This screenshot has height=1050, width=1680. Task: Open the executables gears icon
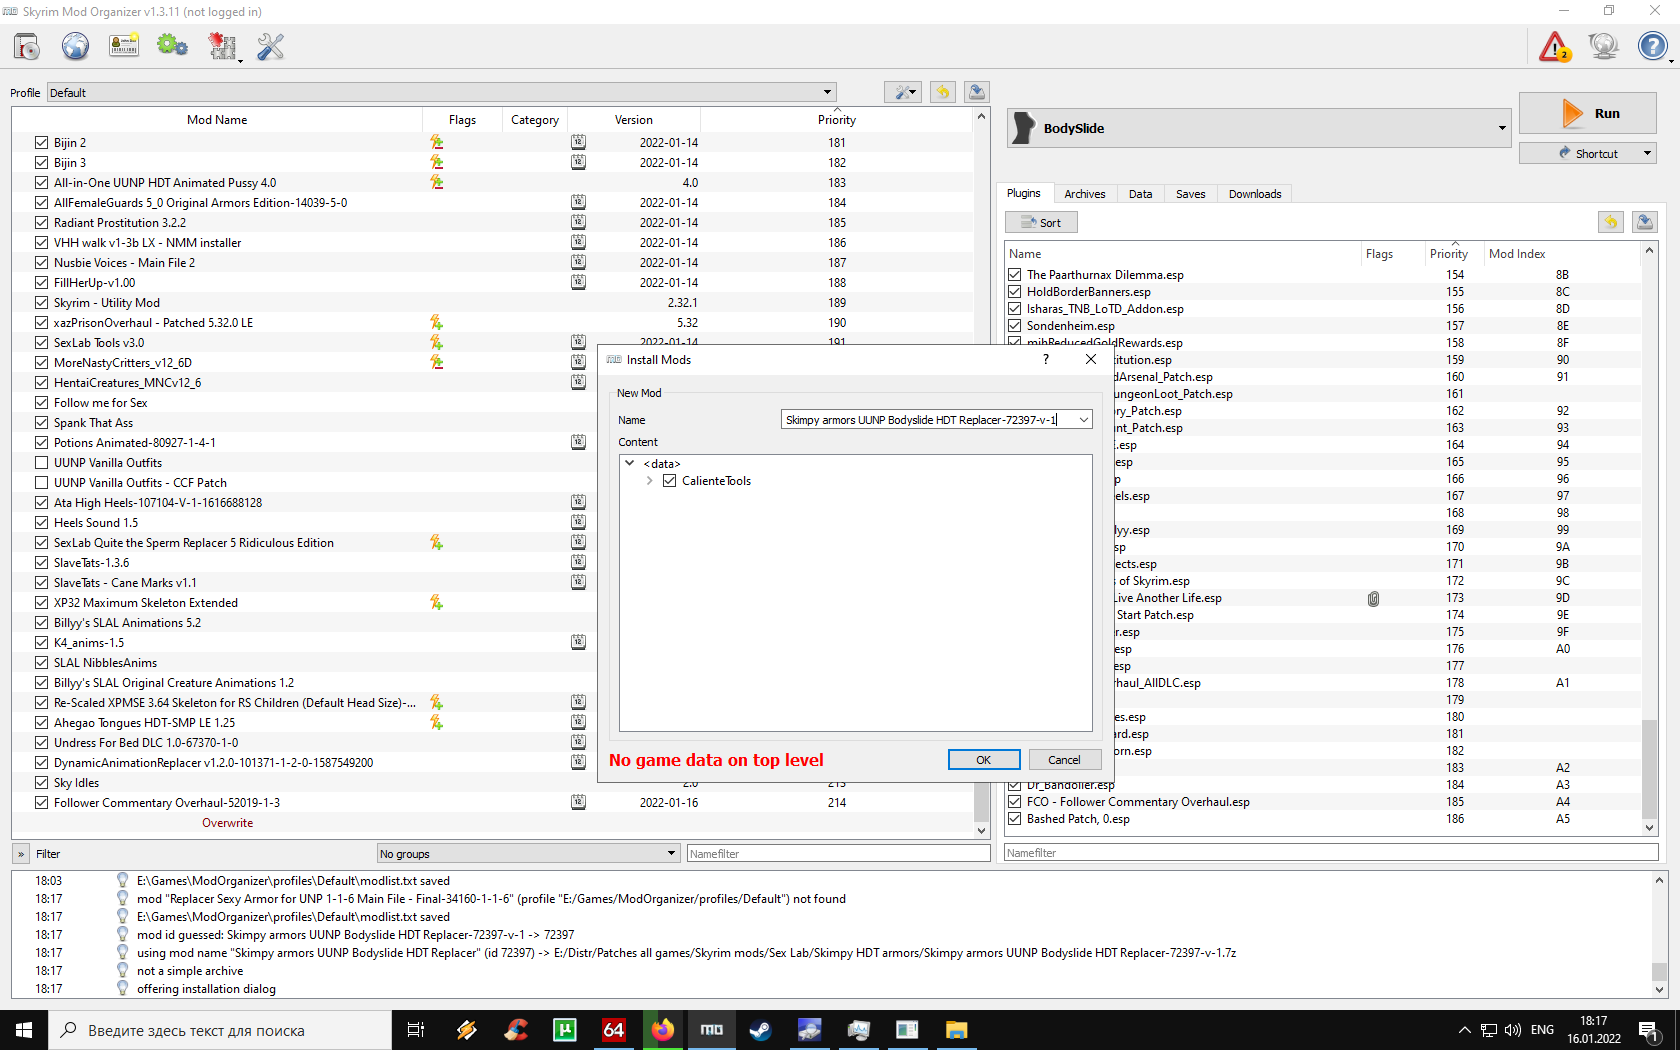click(x=172, y=46)
